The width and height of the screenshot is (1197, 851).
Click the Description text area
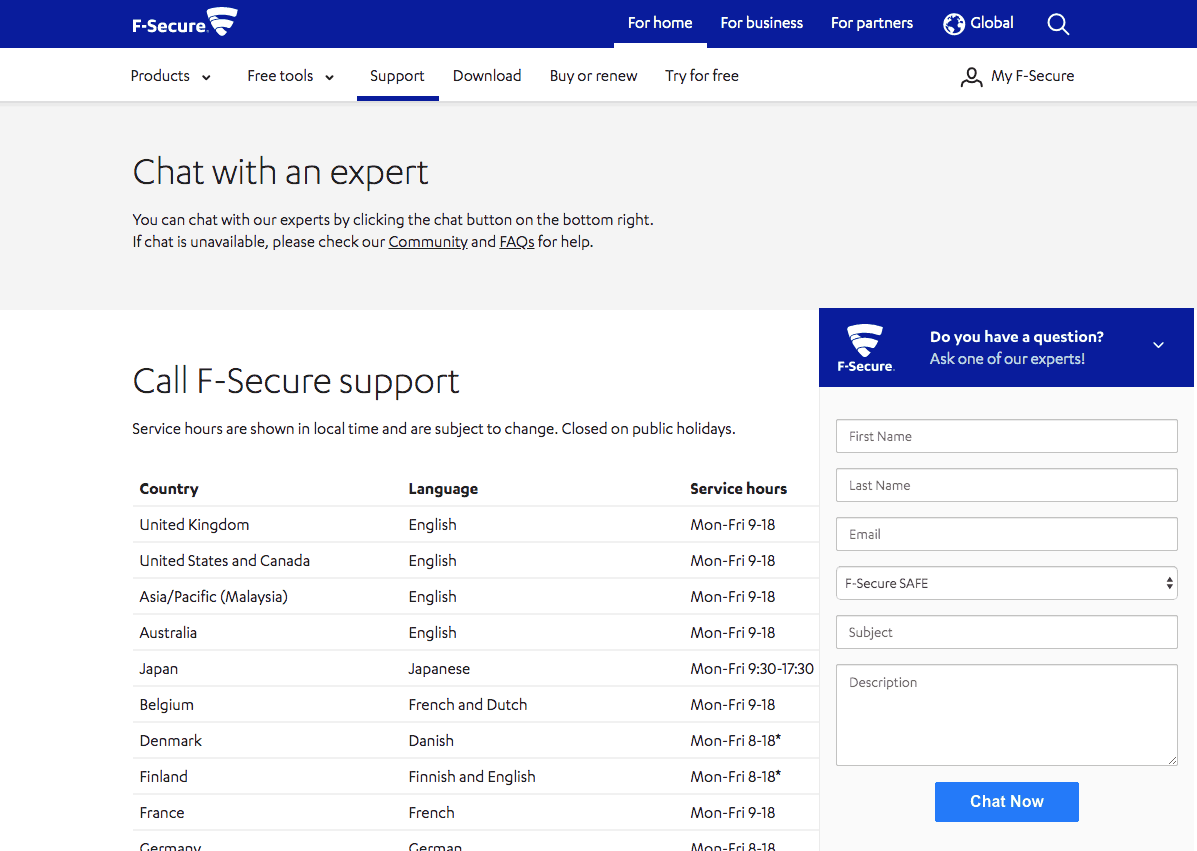(x=1006, y=714)
